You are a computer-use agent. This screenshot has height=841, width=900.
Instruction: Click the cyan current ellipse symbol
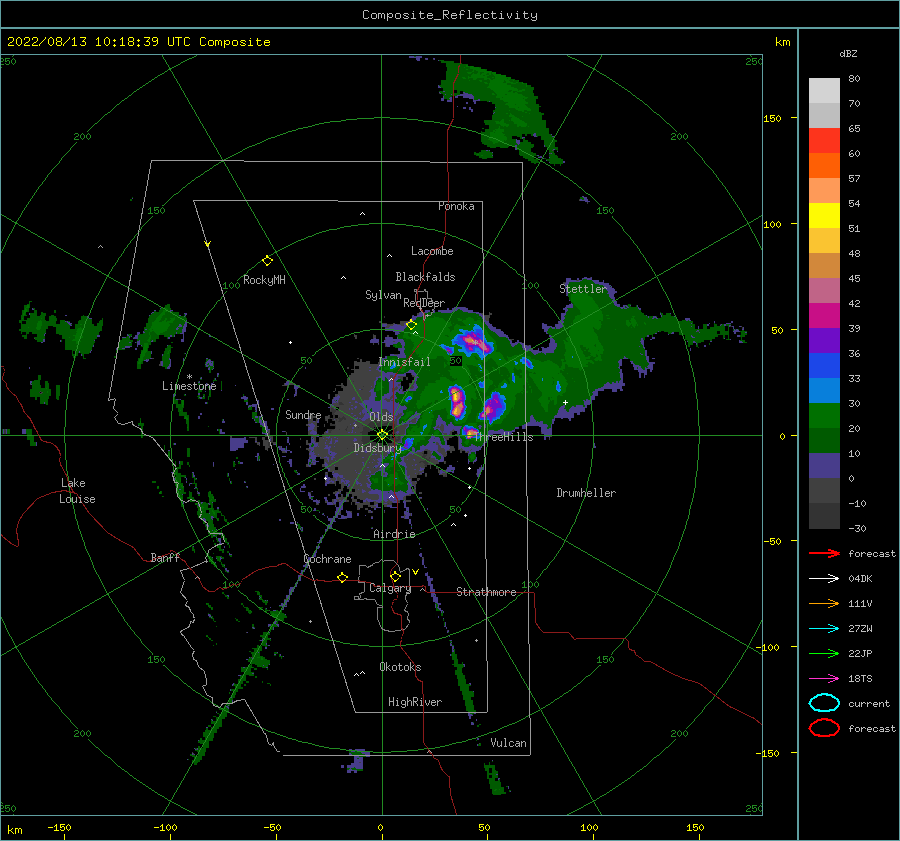(824, 703)
